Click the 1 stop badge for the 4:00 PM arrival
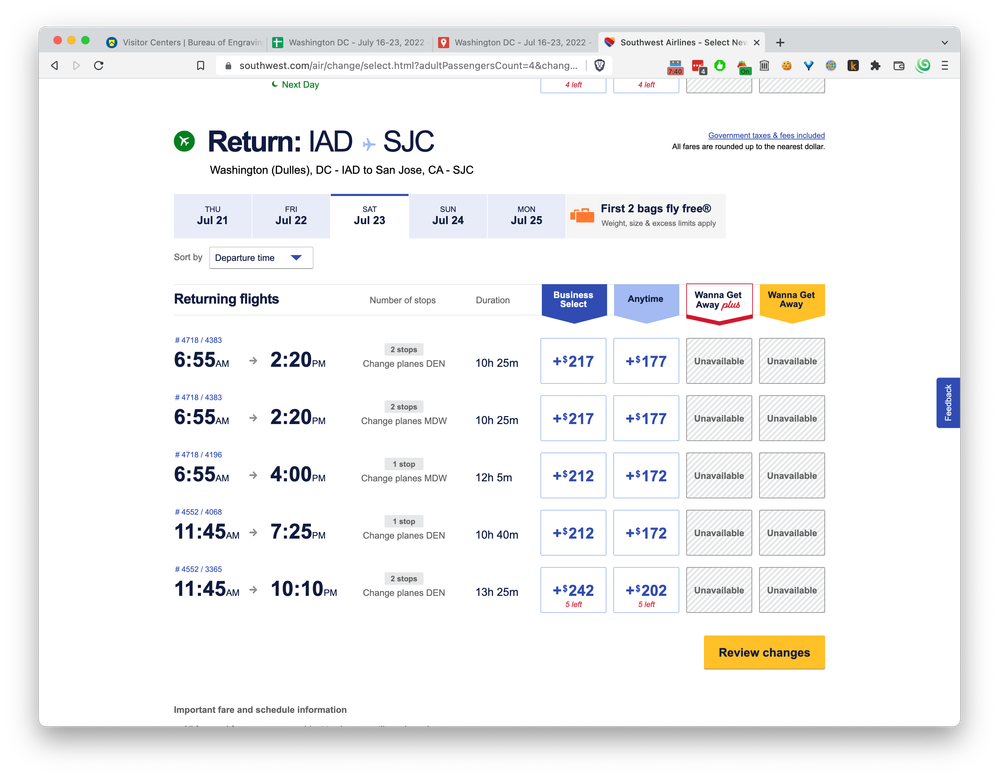This screenshot has height=778, width=999. coord(404,464)
